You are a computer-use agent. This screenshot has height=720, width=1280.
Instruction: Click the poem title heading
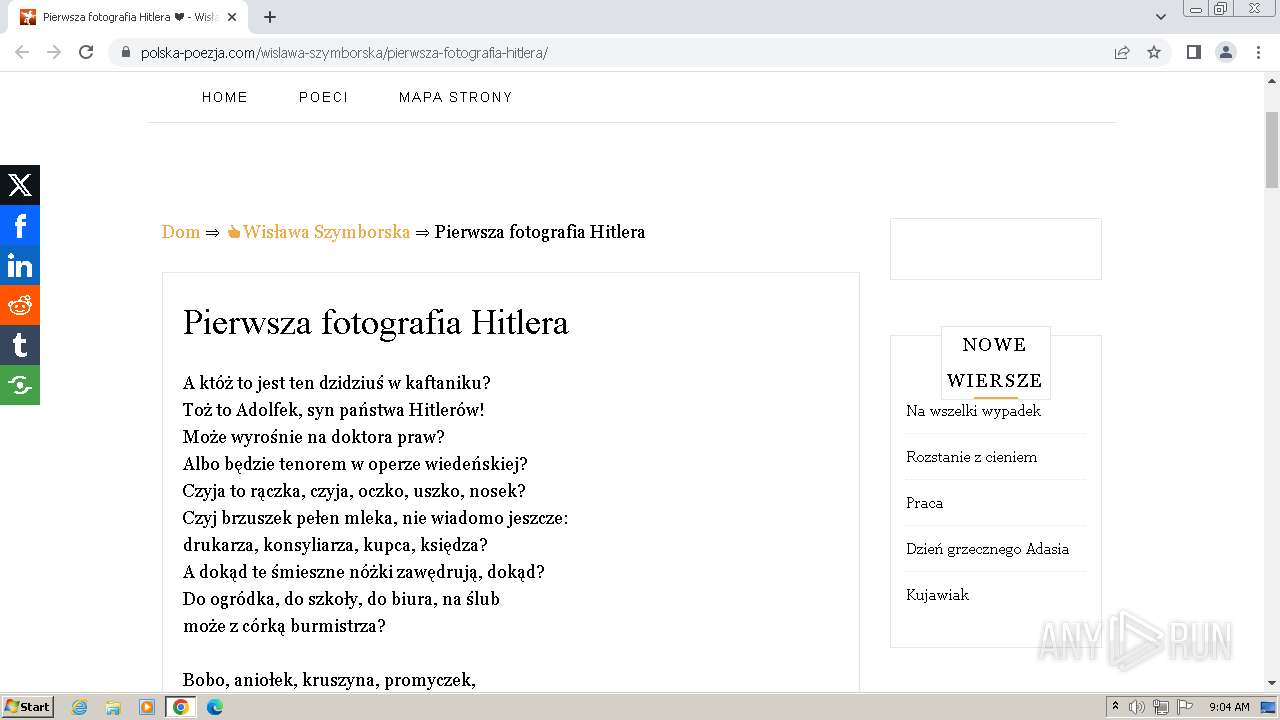tap(375, 323)
